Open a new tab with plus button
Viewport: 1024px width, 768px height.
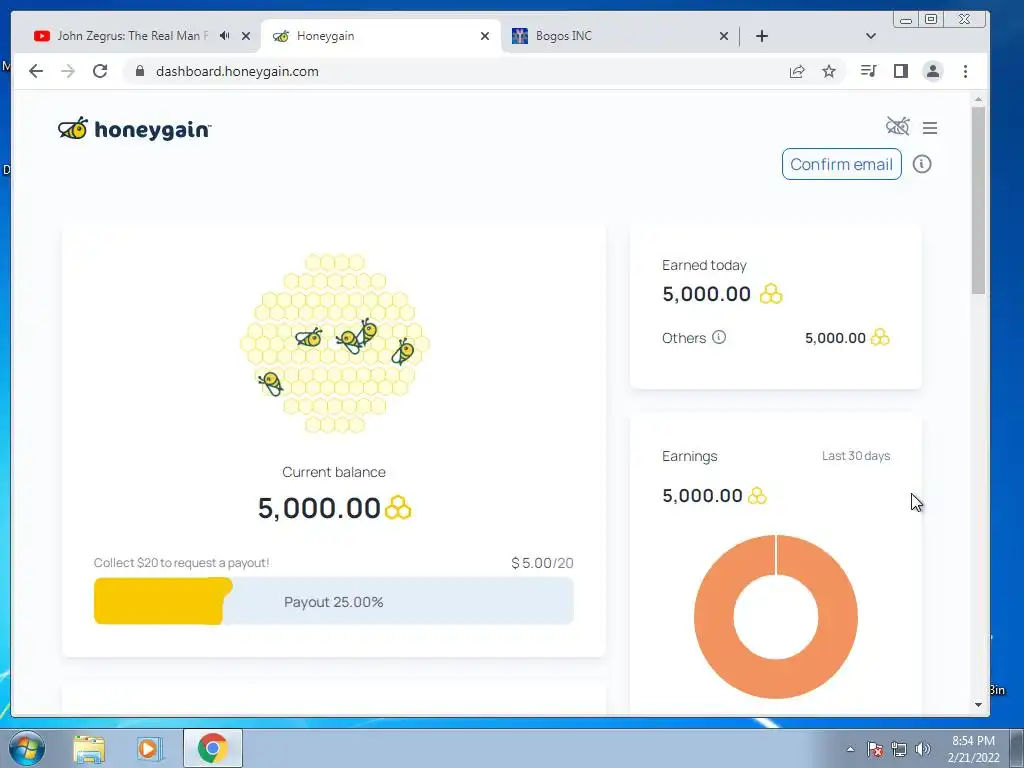pos(761,36)
